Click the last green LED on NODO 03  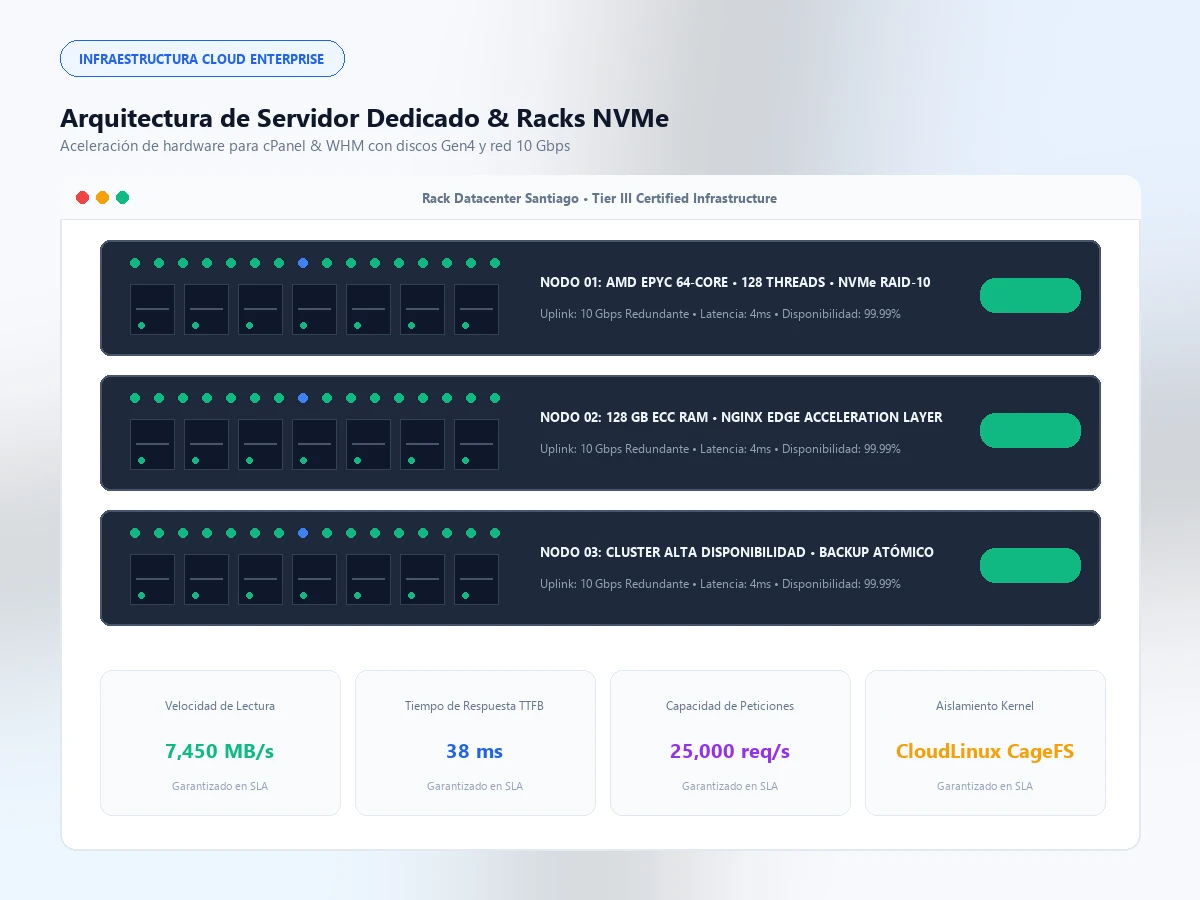(495, 533)
